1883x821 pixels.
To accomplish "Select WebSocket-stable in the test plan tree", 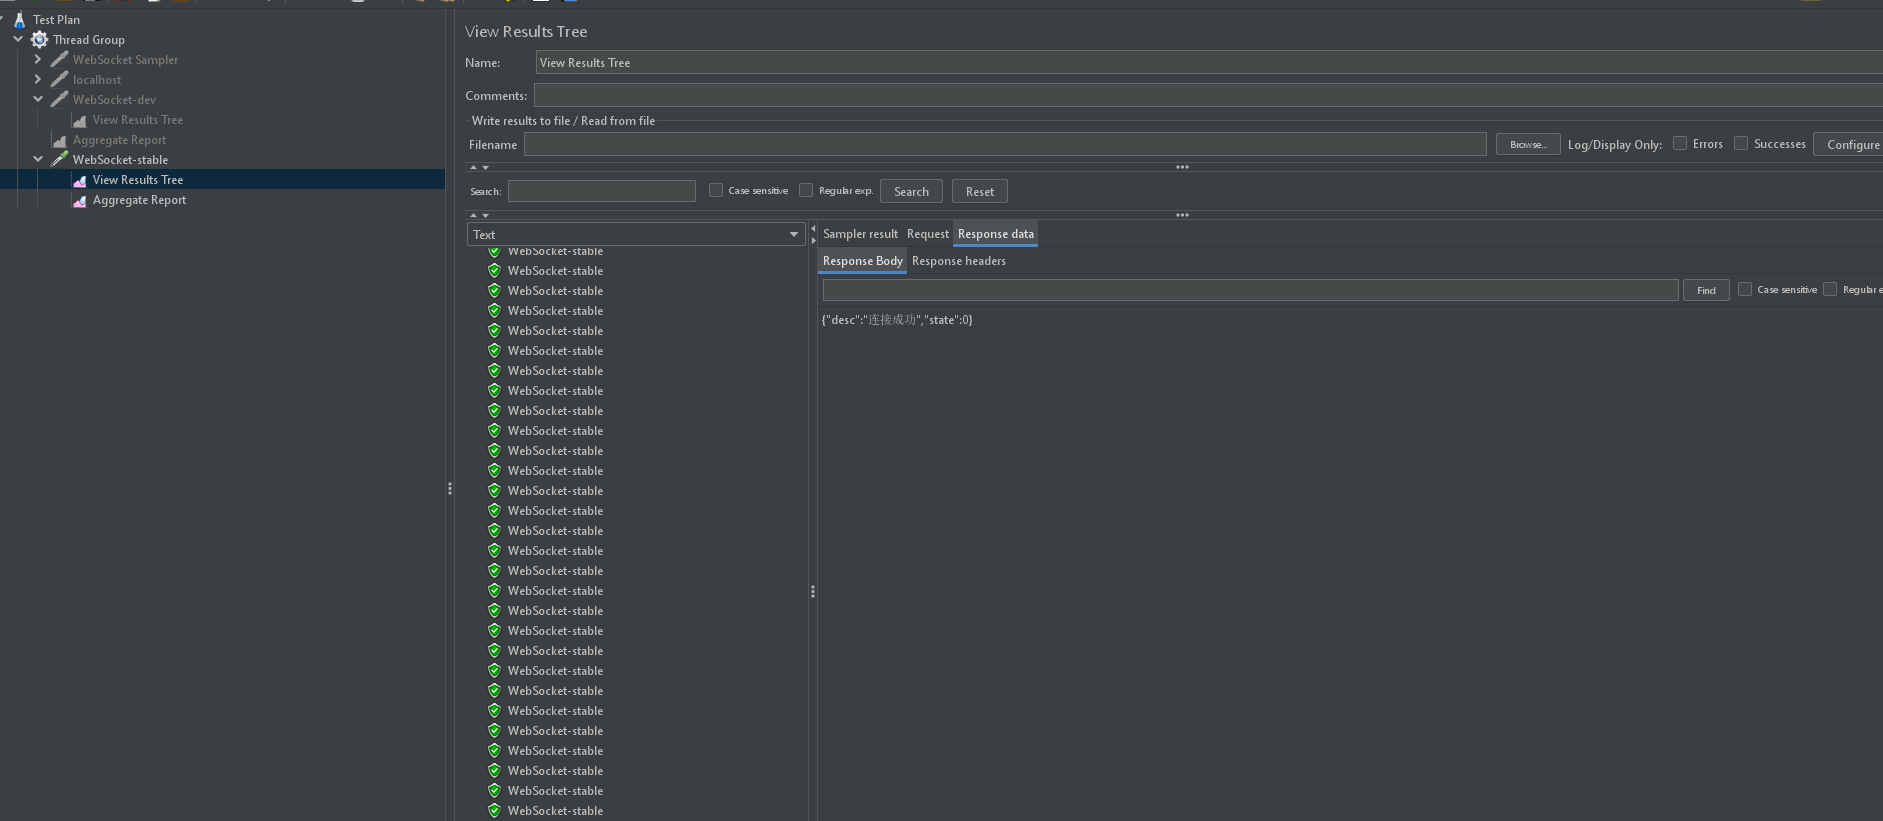I will coord(120,159).
